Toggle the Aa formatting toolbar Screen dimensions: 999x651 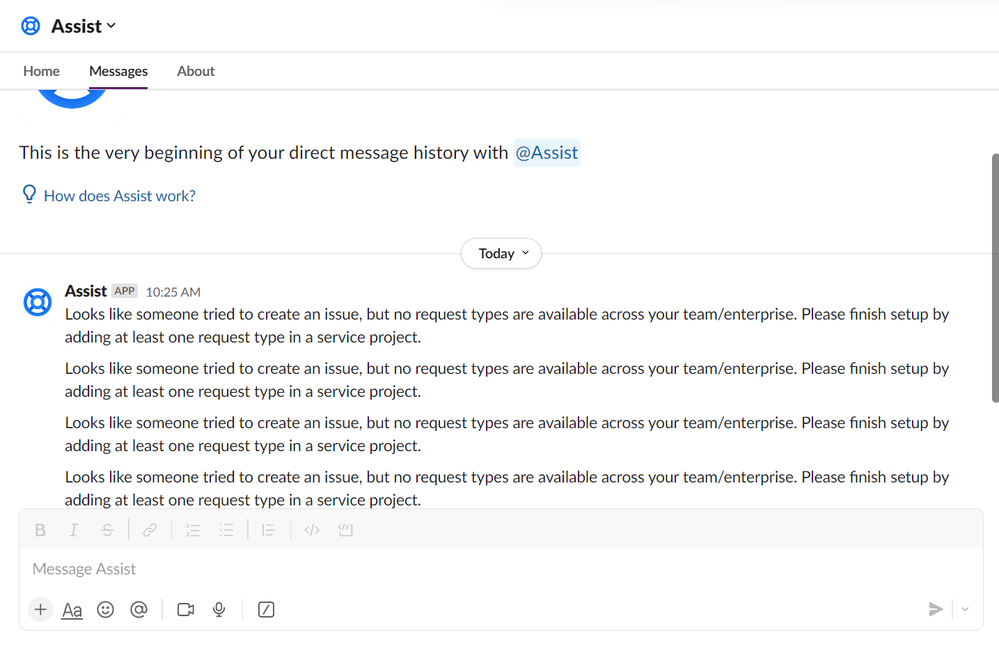(72, 610)
